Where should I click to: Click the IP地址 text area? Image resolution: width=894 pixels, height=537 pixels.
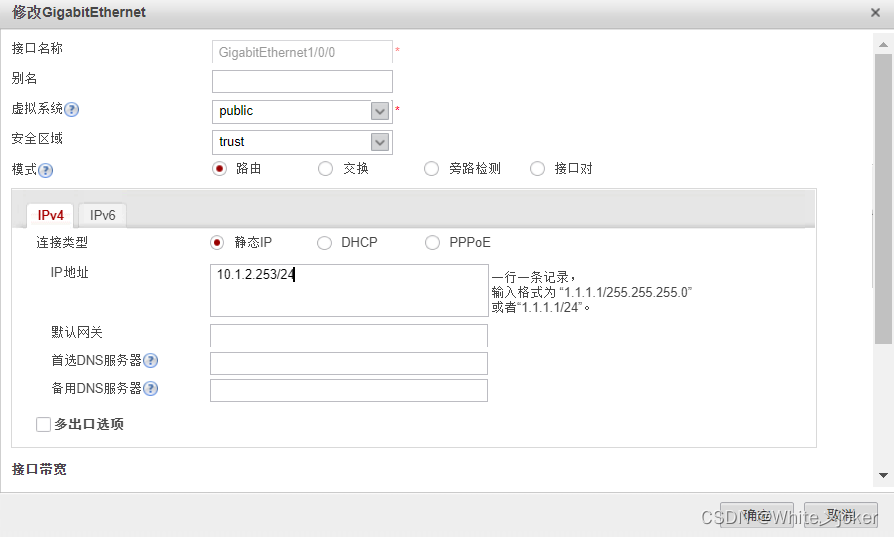coord(349,290)
